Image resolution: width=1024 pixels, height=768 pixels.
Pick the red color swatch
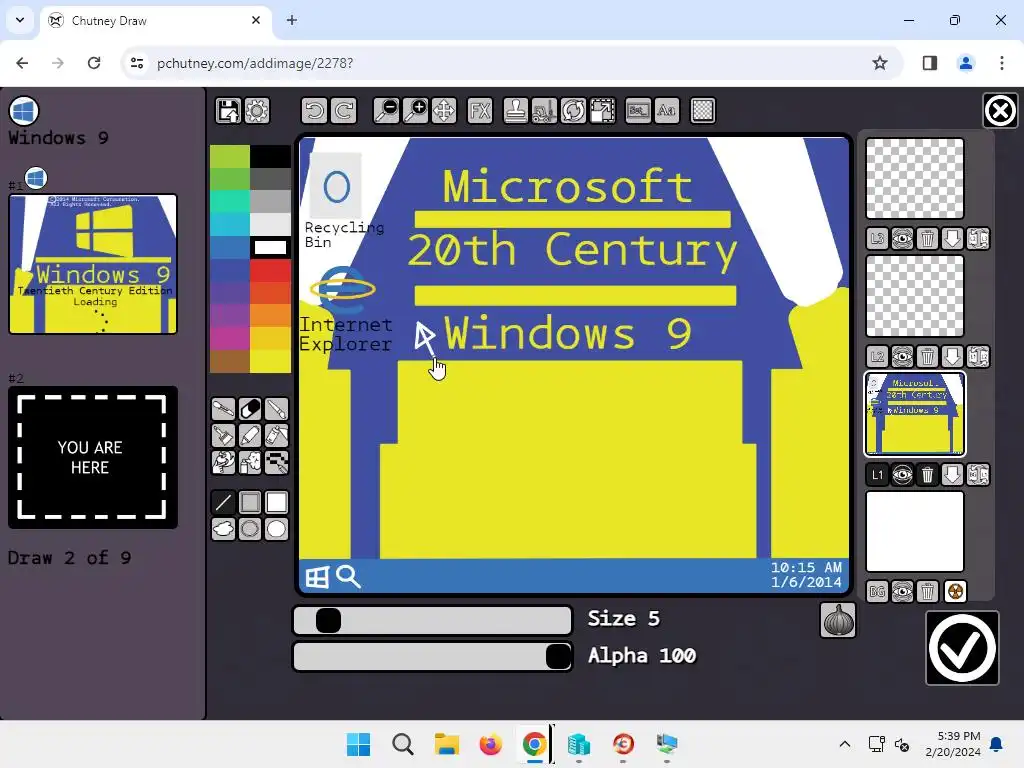(270, 270)
